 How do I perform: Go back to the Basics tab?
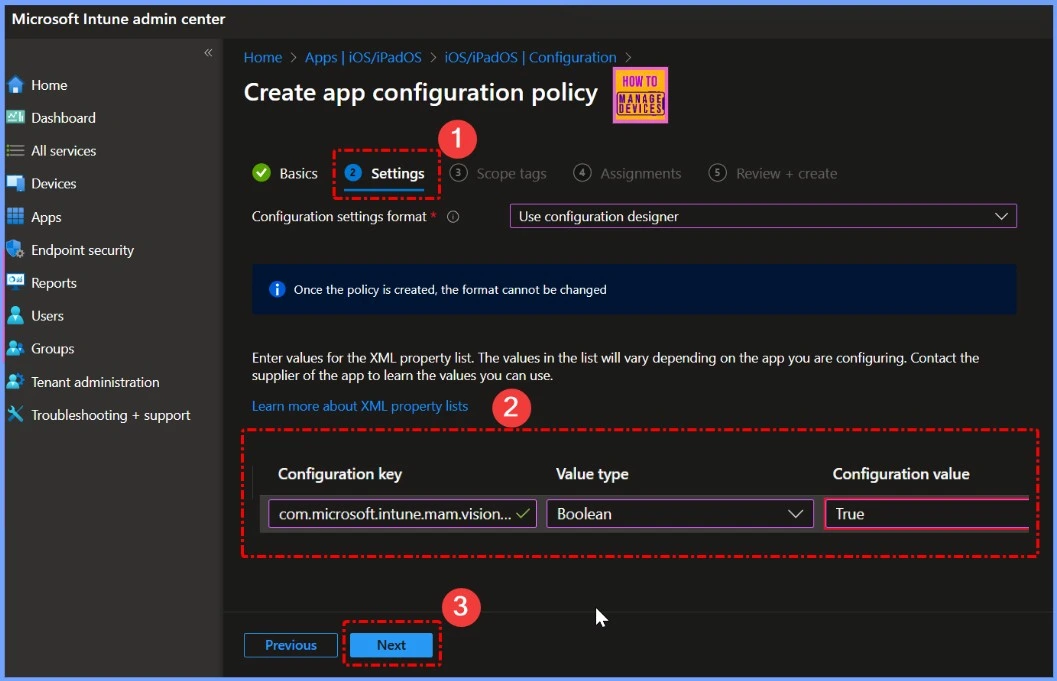click(297, 173)
